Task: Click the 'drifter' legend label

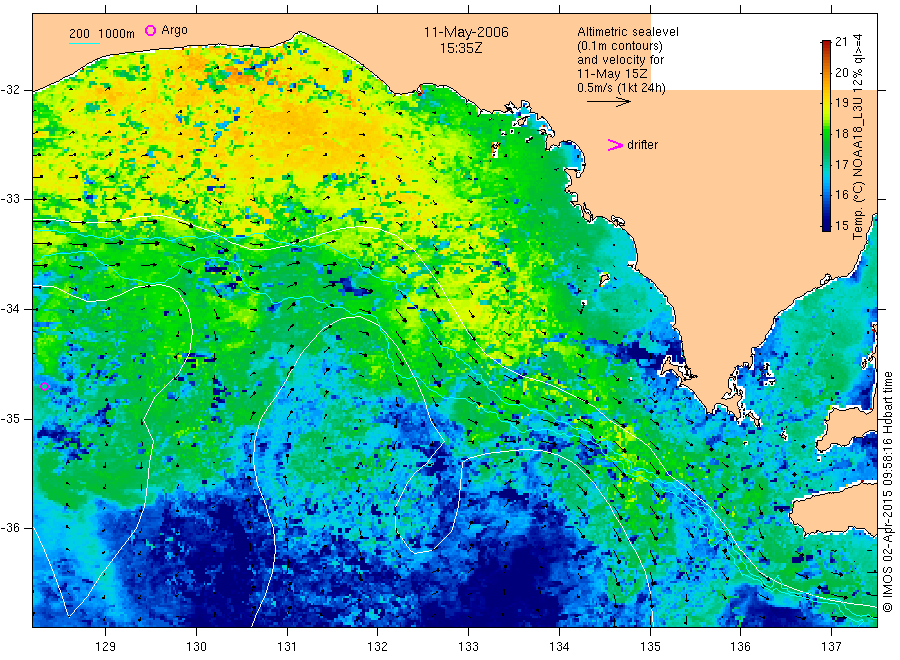Action: [642, 145]
